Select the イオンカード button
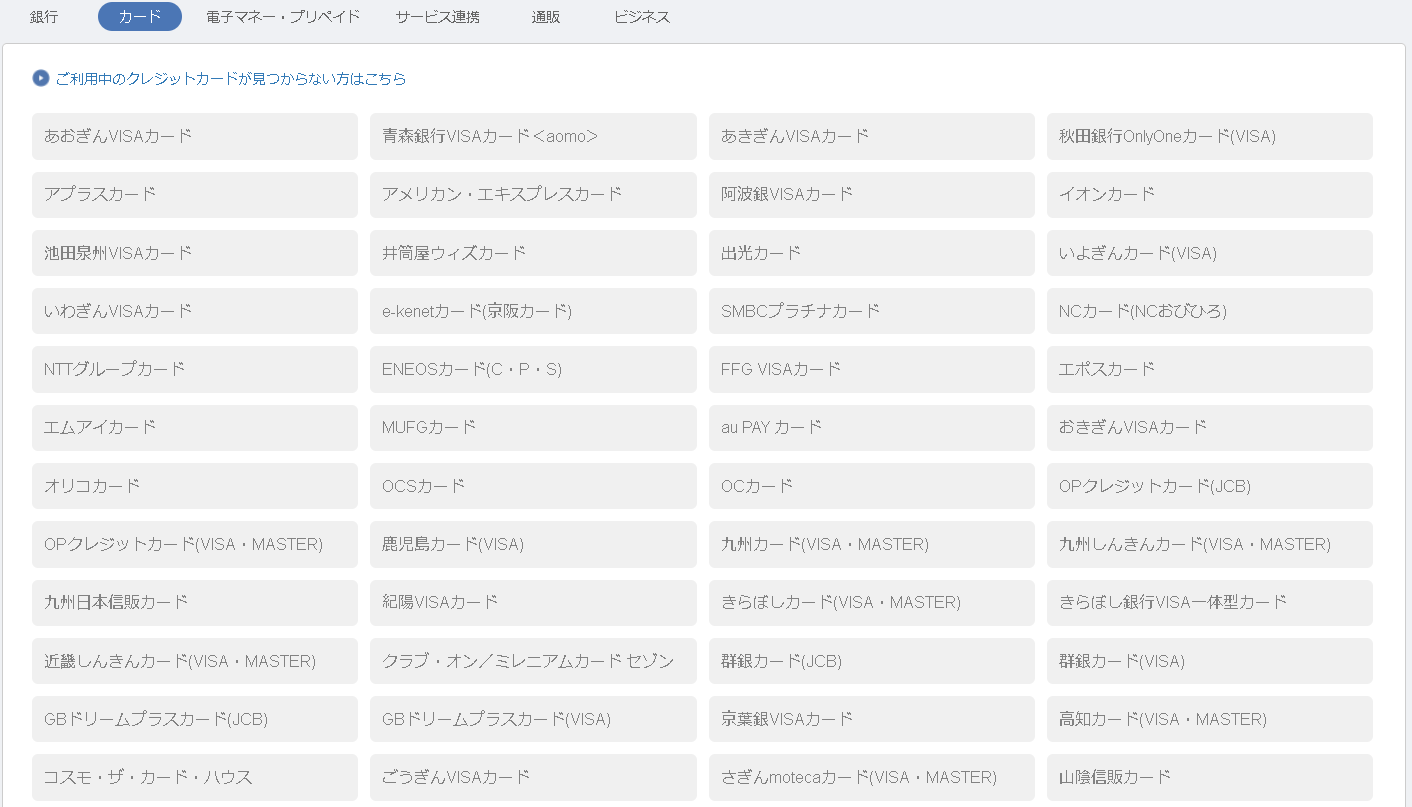 1209,194
